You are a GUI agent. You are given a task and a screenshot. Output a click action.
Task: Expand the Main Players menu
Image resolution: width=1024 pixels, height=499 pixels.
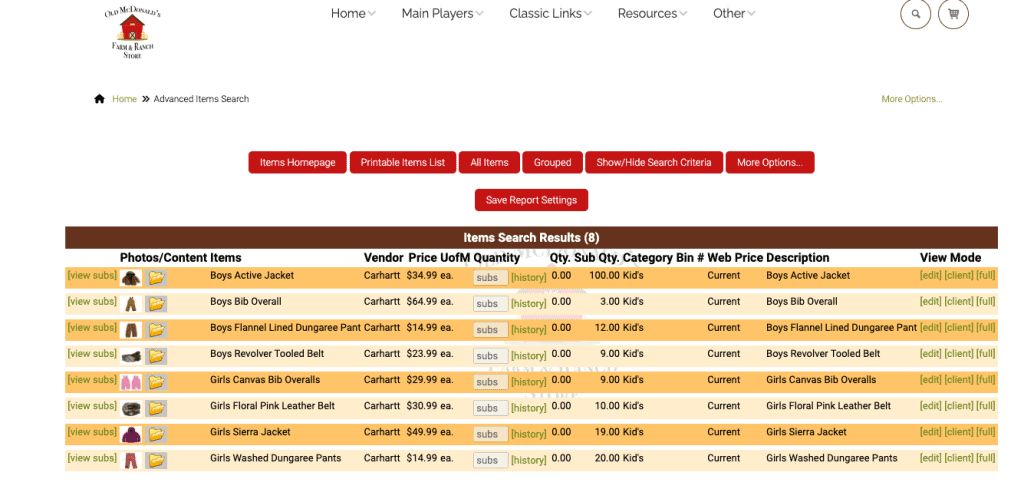[442, 13]
